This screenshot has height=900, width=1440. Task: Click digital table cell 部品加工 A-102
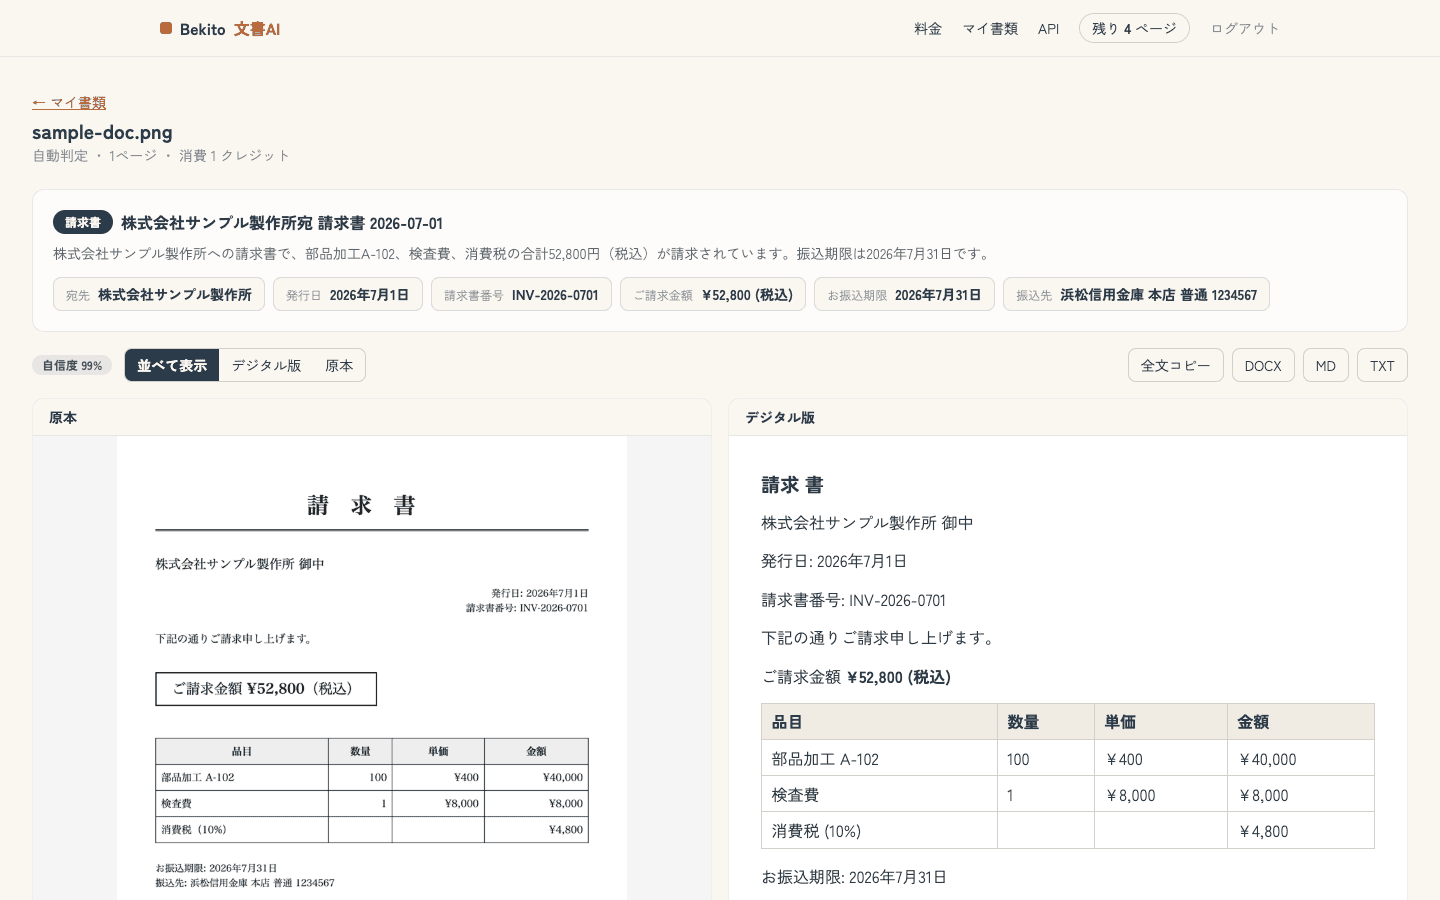click(879, 759)
